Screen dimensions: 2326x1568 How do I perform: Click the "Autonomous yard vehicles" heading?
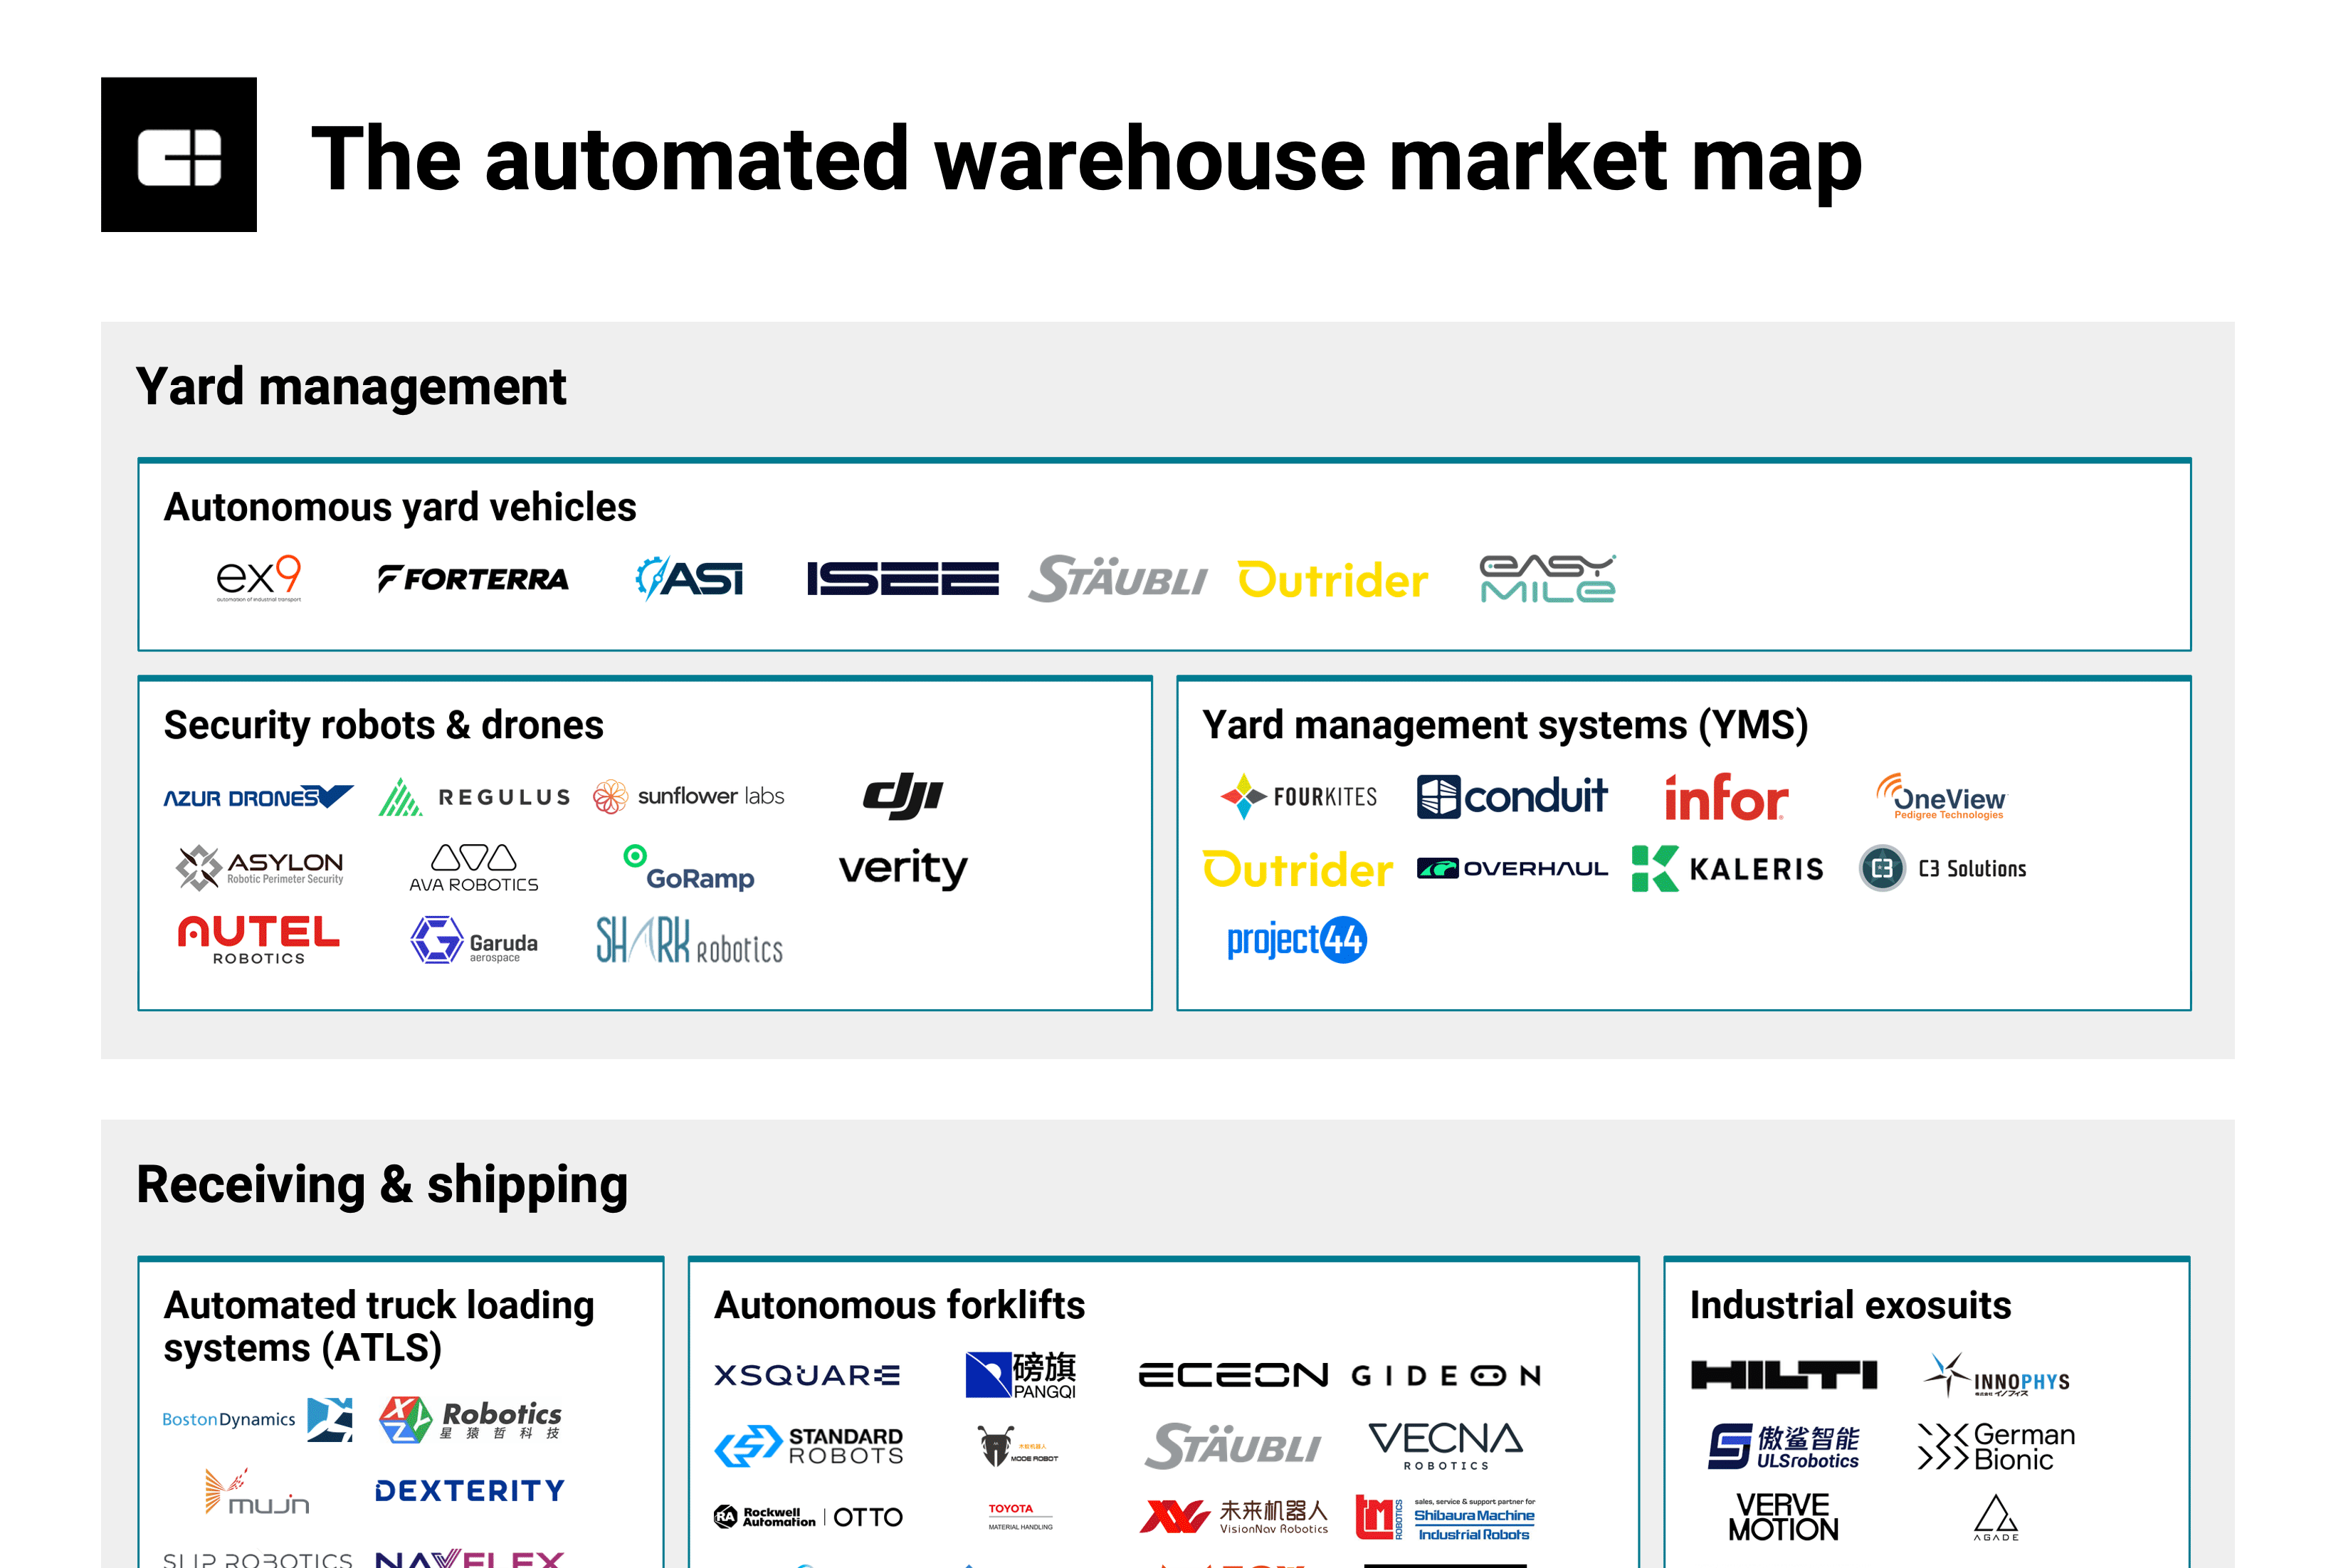400,507
